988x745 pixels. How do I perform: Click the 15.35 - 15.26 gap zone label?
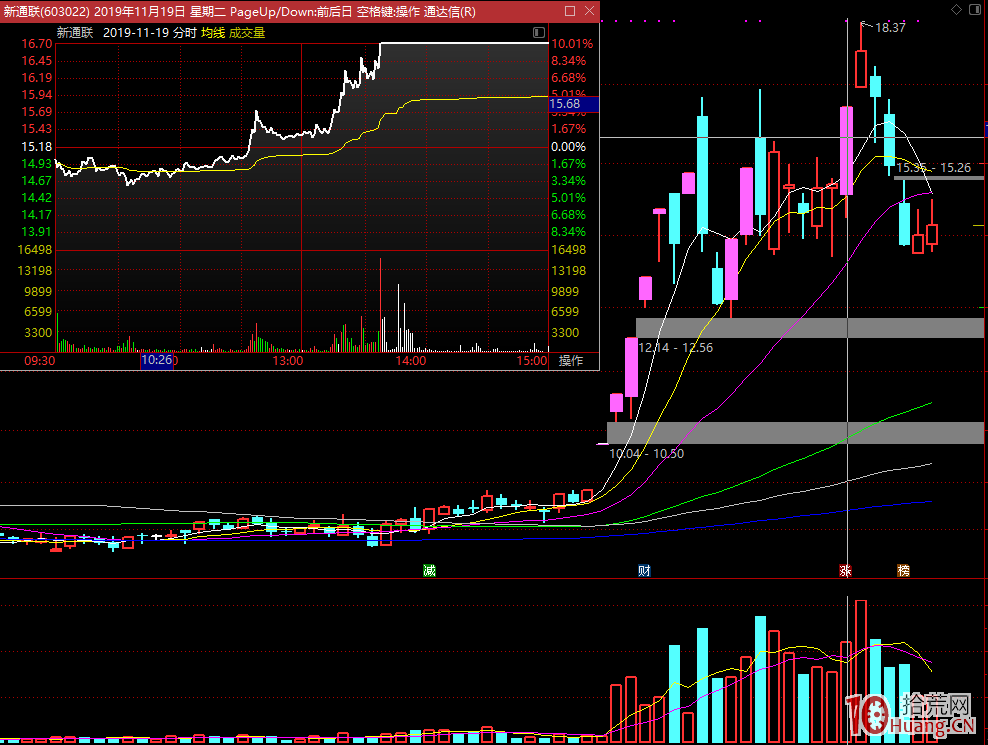(932, 168)
